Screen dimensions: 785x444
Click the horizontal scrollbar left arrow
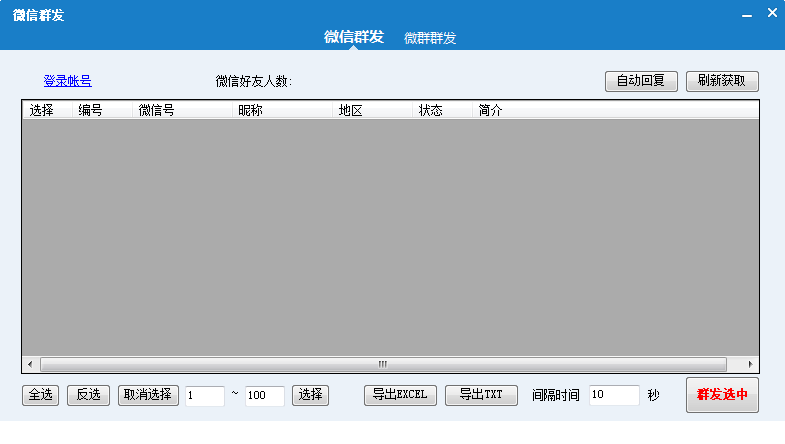coord(30,364)
